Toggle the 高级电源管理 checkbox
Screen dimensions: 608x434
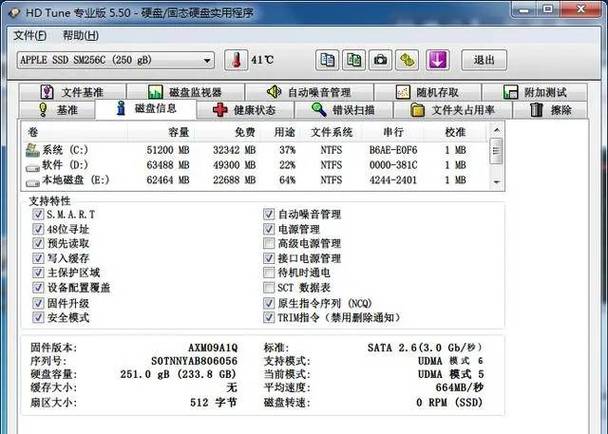269,244
